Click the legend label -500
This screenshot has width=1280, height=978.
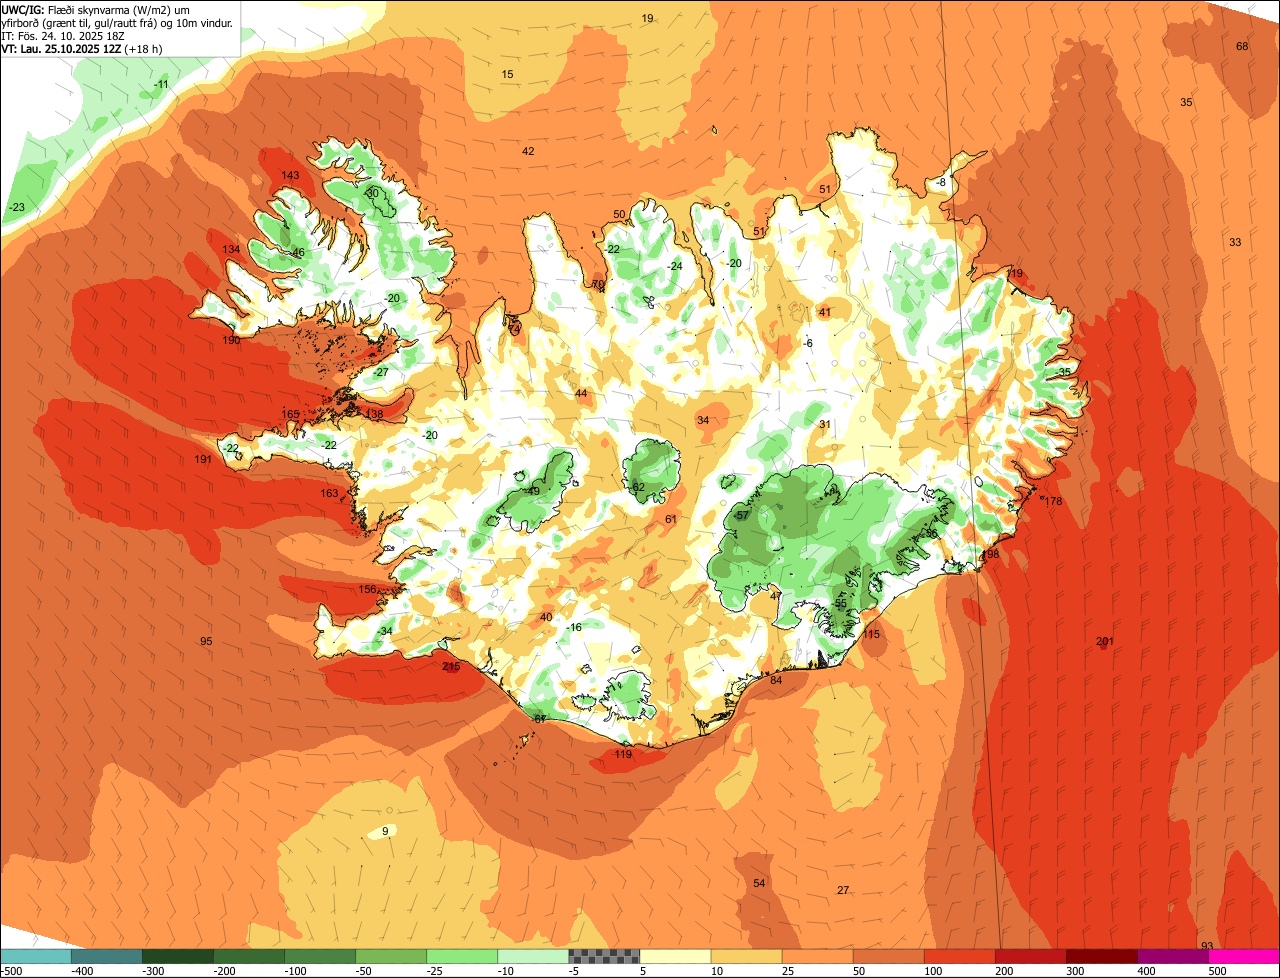[12, 971]
